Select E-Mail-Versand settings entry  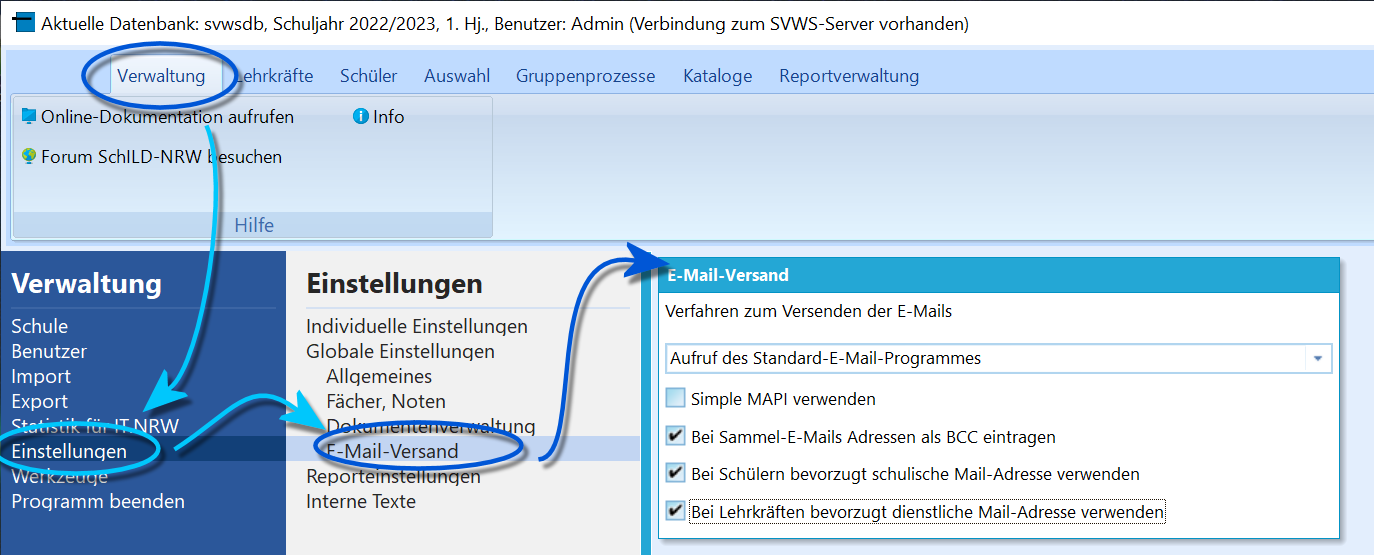(392, 451)
